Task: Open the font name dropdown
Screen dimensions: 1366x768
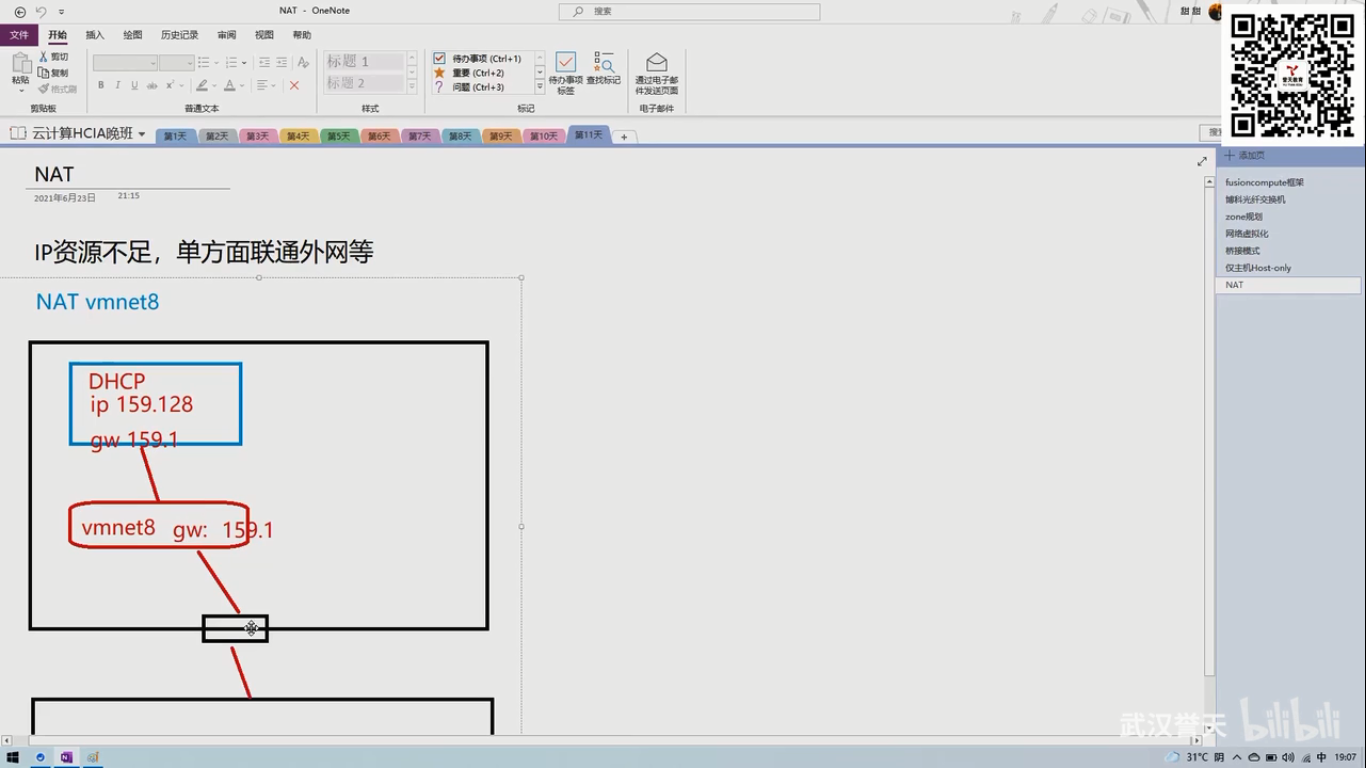Action: coord(153,63)
